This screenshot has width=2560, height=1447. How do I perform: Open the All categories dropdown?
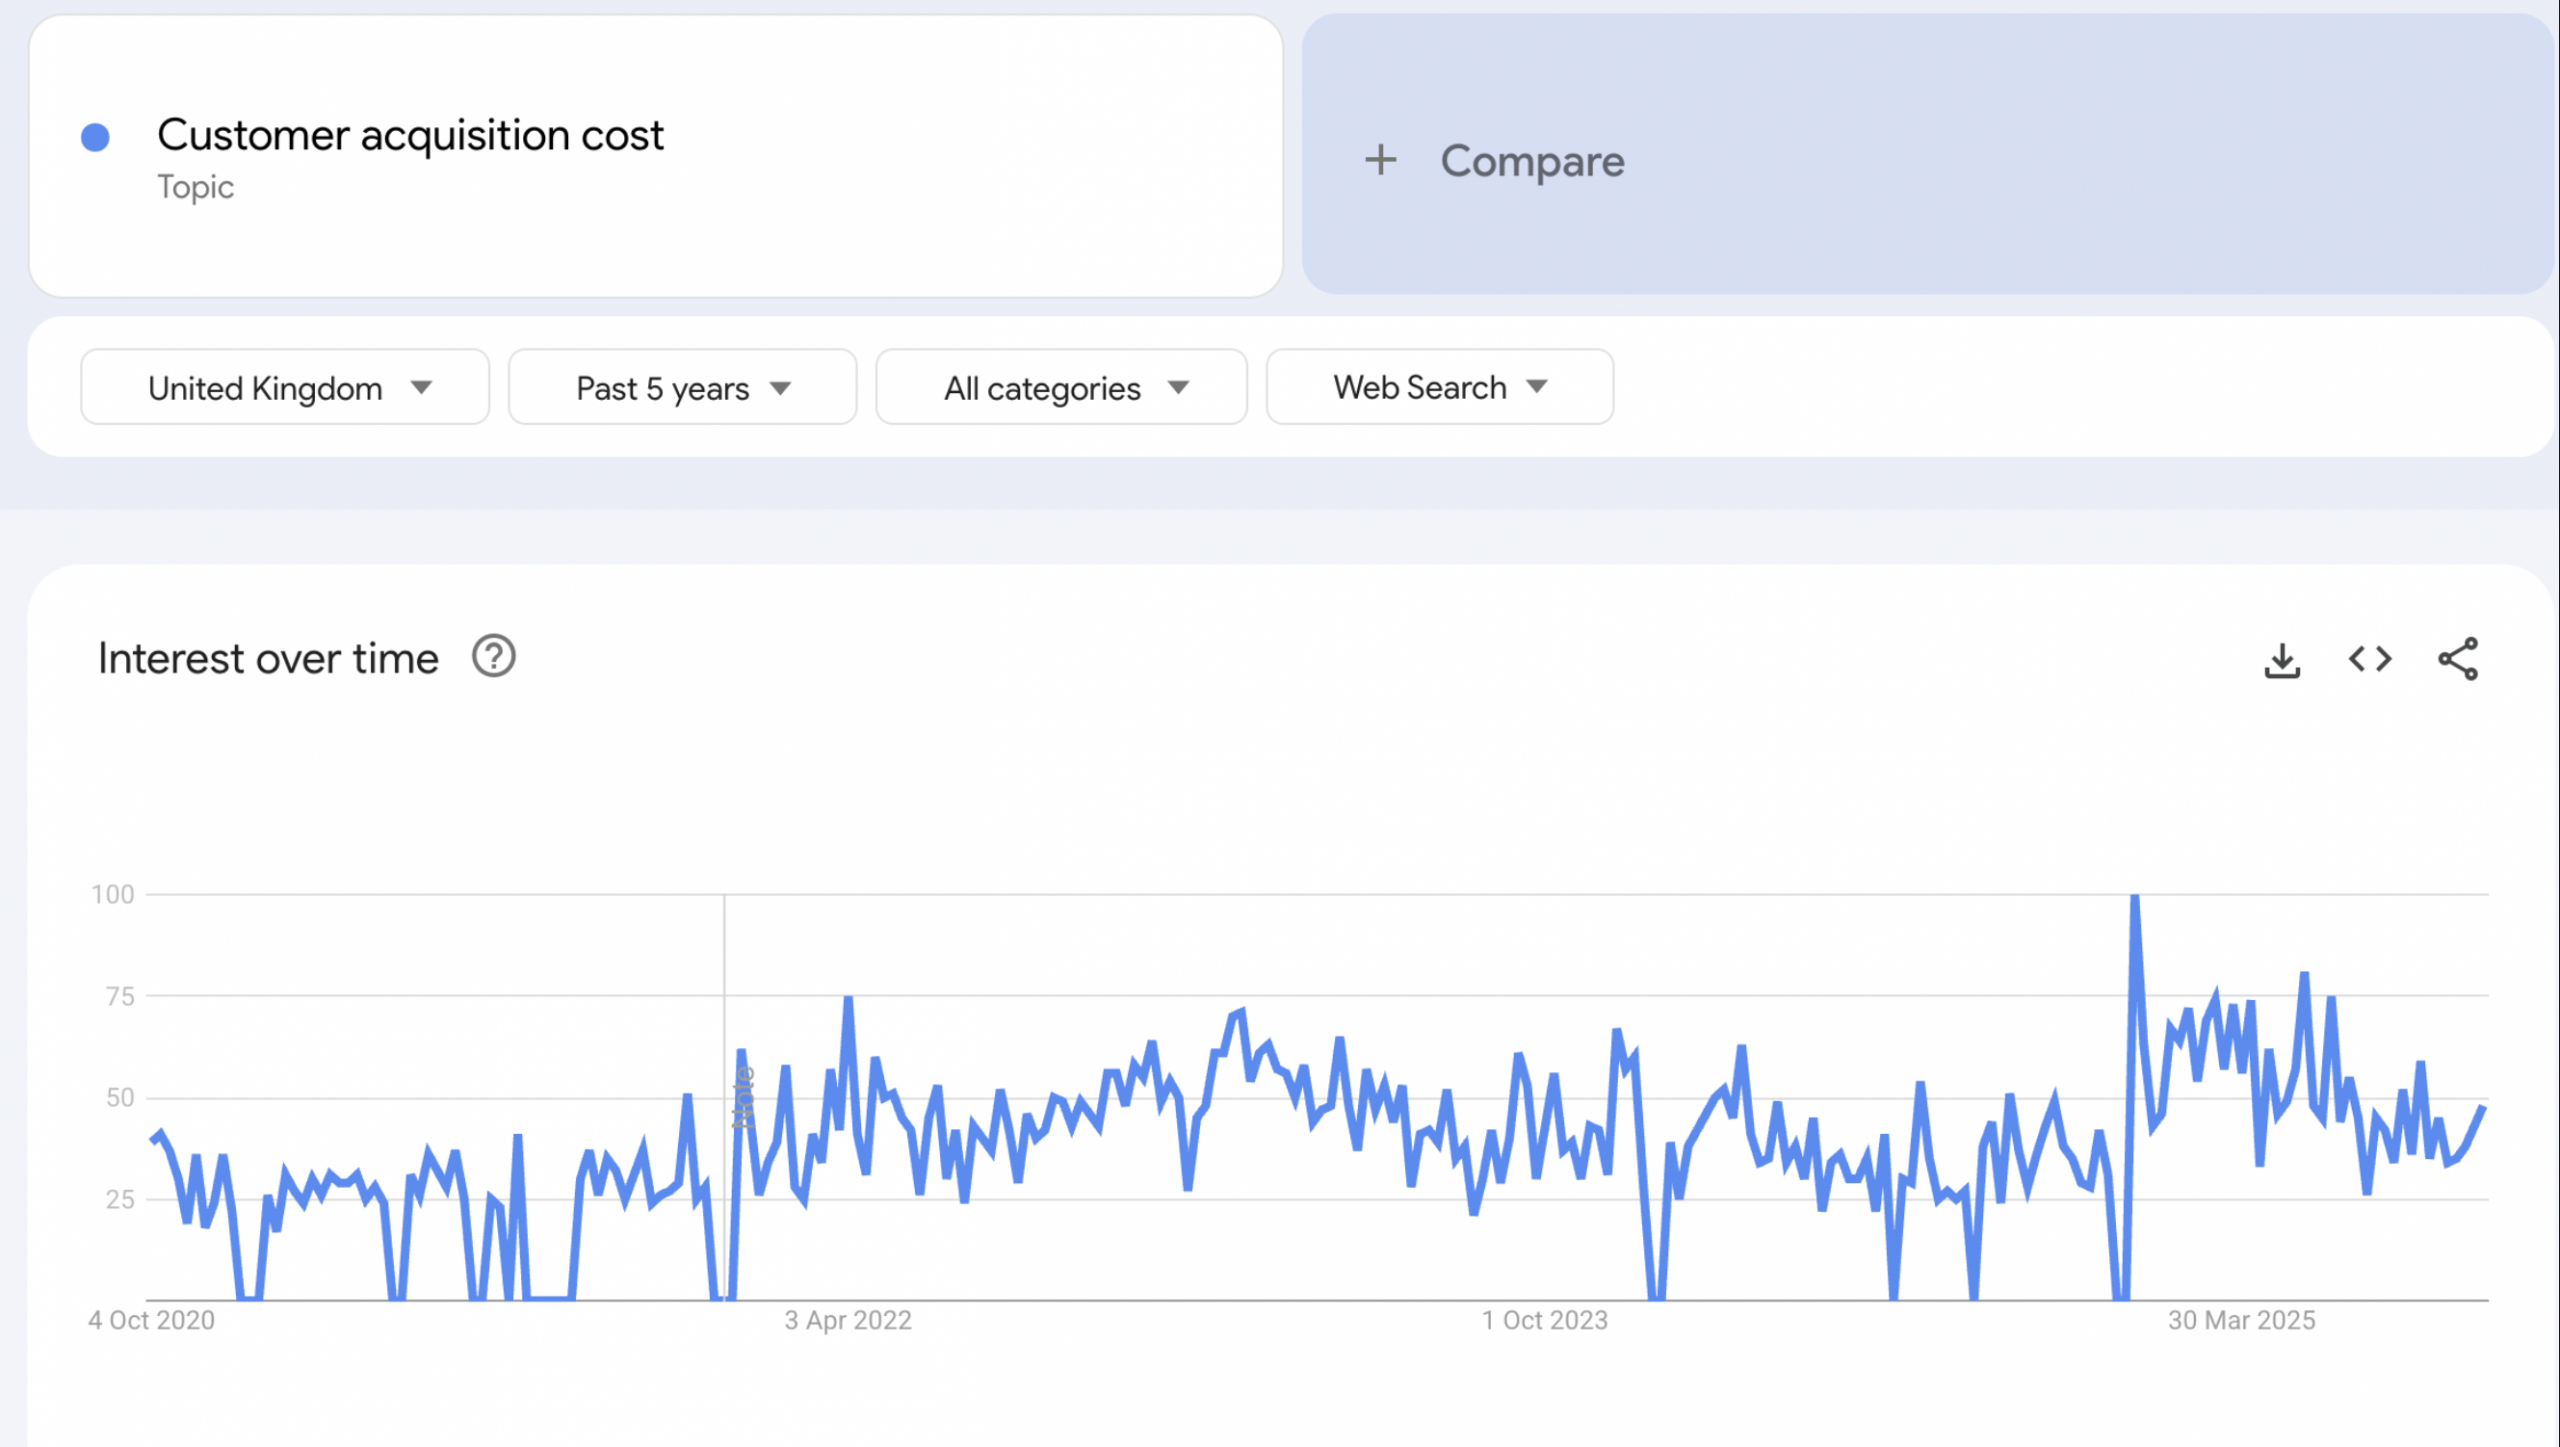coord(1061,388)
